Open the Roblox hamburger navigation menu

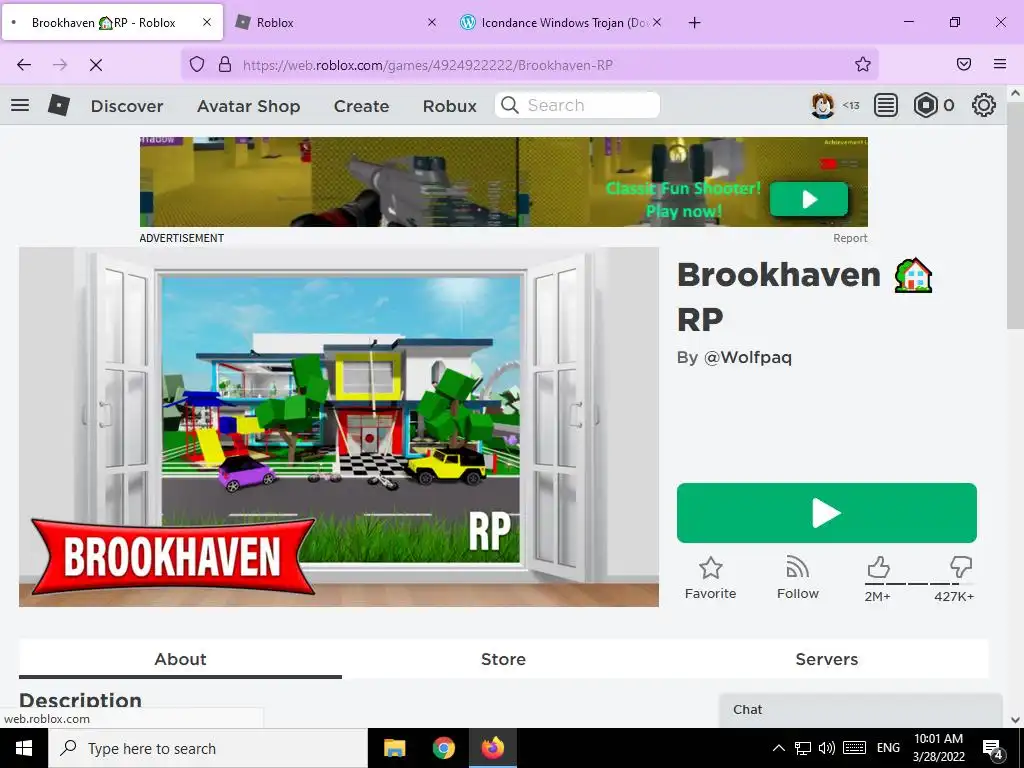pyautogui.click(x=20, y=105)
